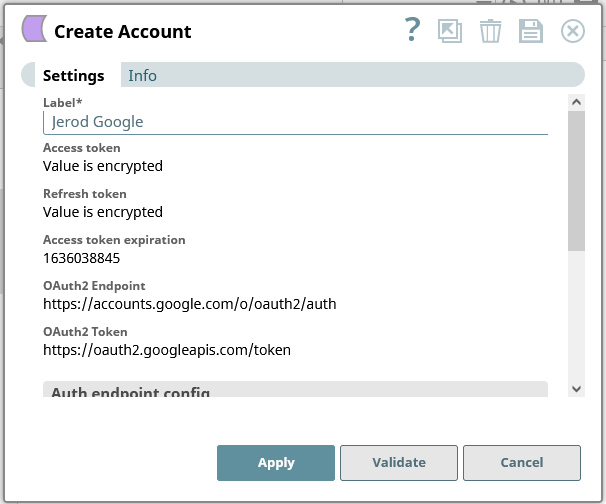Select the Refresh token encrypted value
This screenshot has width=606, height=504.
[103, 212]
